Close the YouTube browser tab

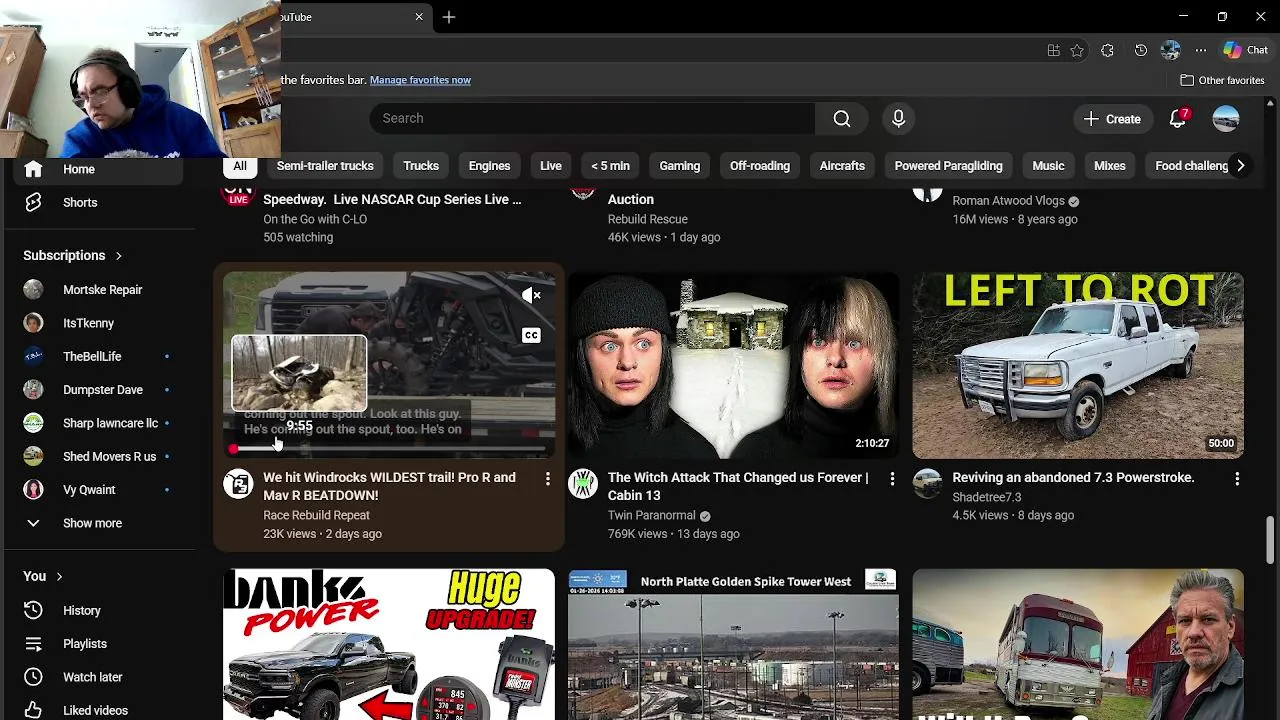419,17
